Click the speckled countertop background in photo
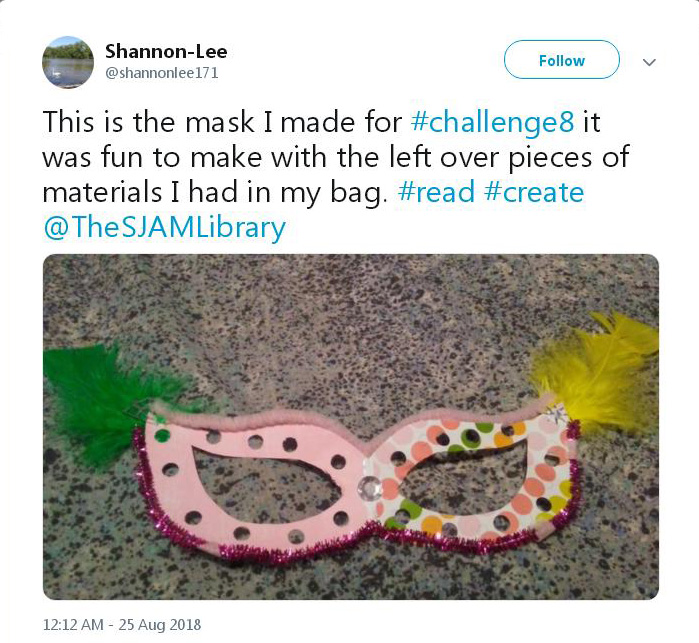Screen dimensions: 699x643 pyautogui.click(x=351, y=321)
